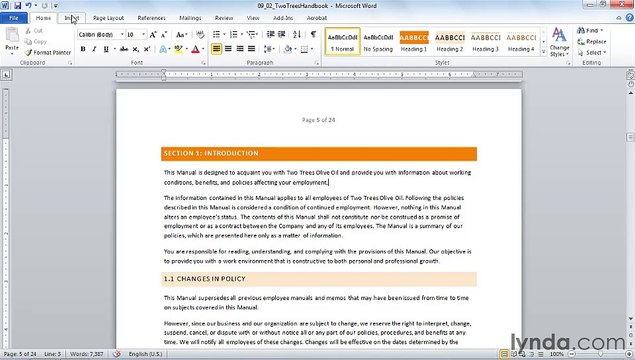This screenshot has width=635, height=360.
Task: Select Align Text Left
Action: 217,49
